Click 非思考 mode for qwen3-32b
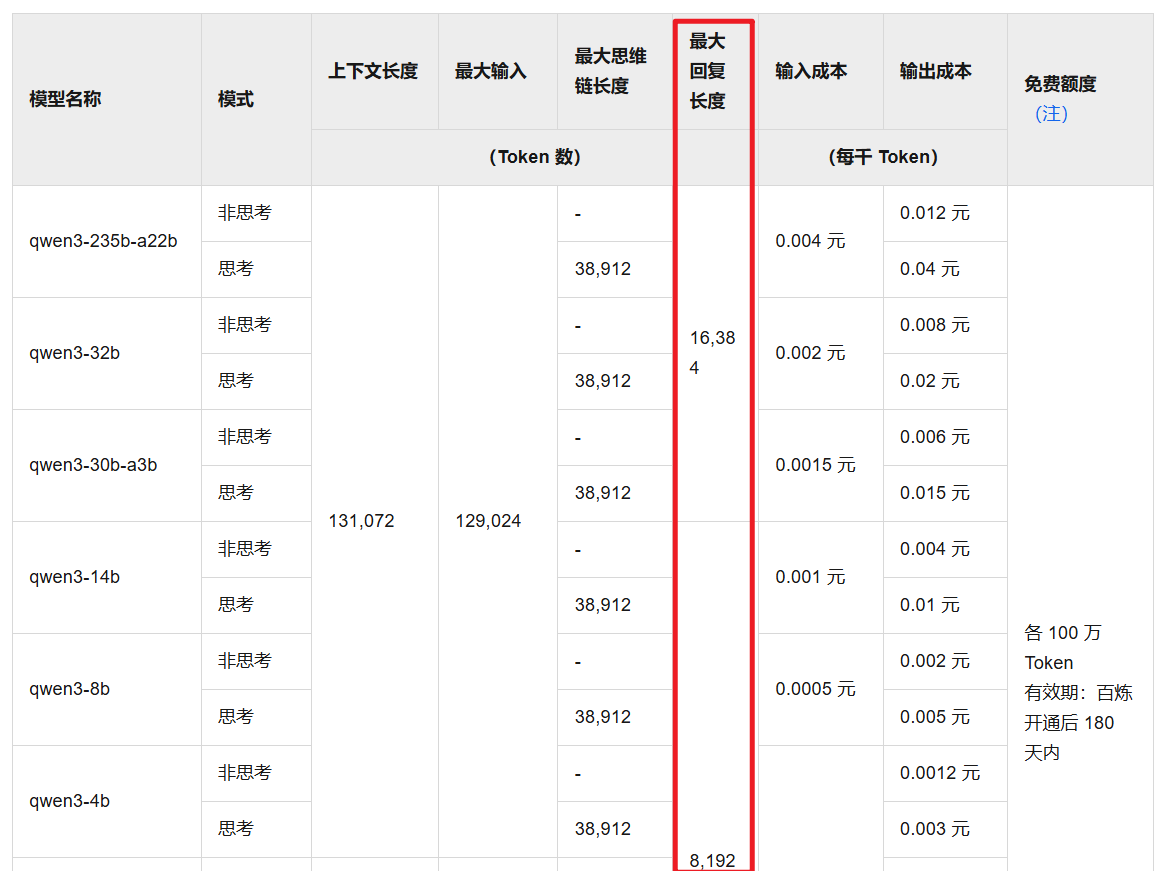 pyautogui.click(x=244, y=325)
